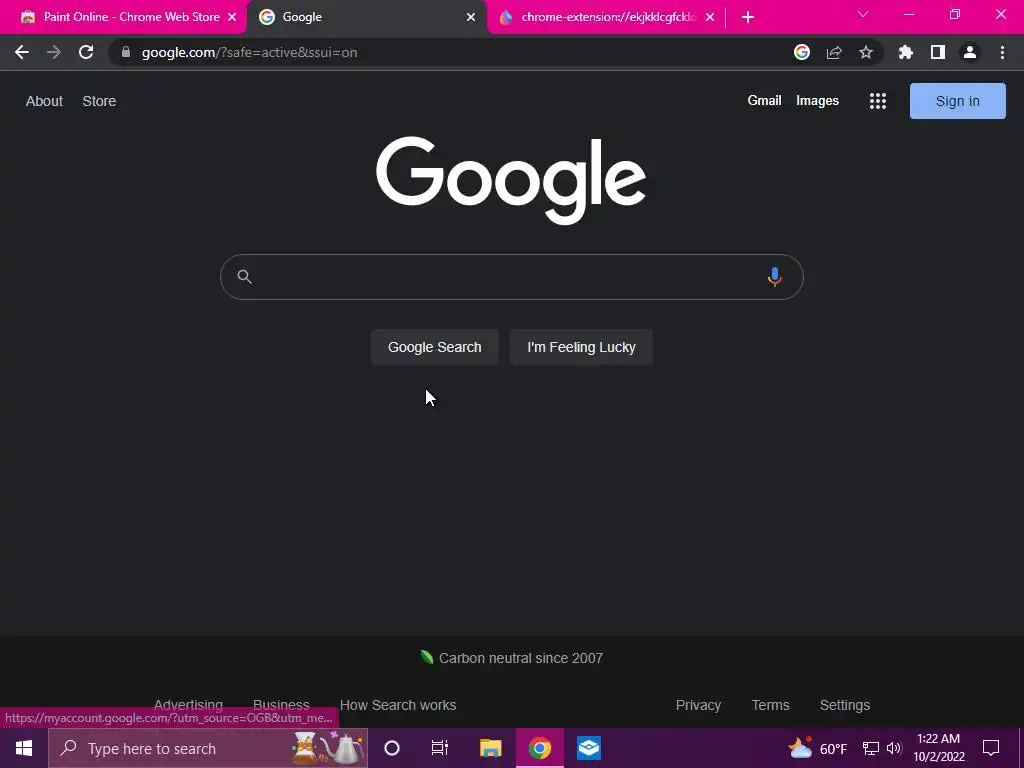This screenshot has height=768, width=1024.
Task: Click the Google search input field
Action: pos(511,277)
